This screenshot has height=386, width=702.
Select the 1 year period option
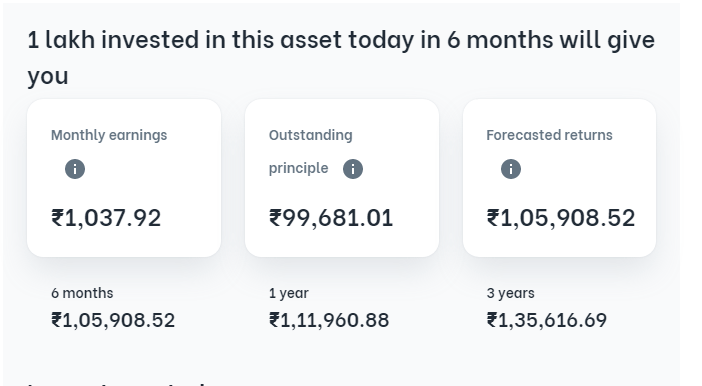289,293
